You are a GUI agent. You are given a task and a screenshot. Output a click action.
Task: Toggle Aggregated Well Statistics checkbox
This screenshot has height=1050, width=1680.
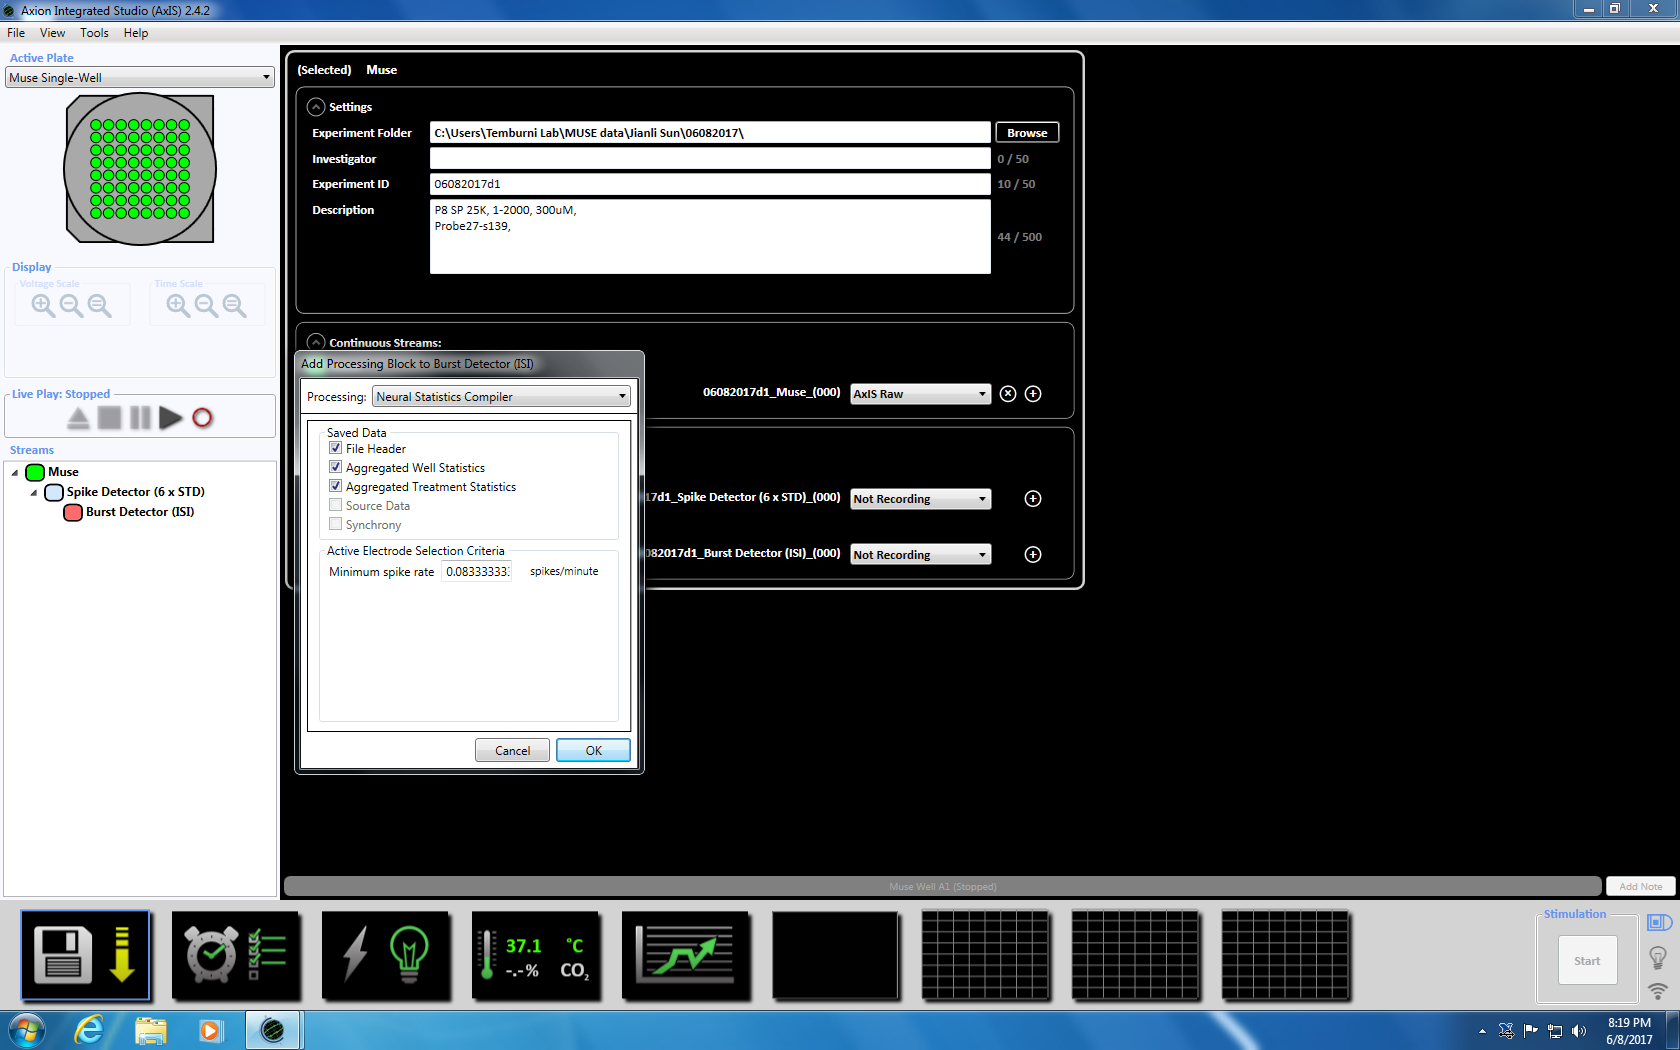pyautogui.click(x=336, y=468)
